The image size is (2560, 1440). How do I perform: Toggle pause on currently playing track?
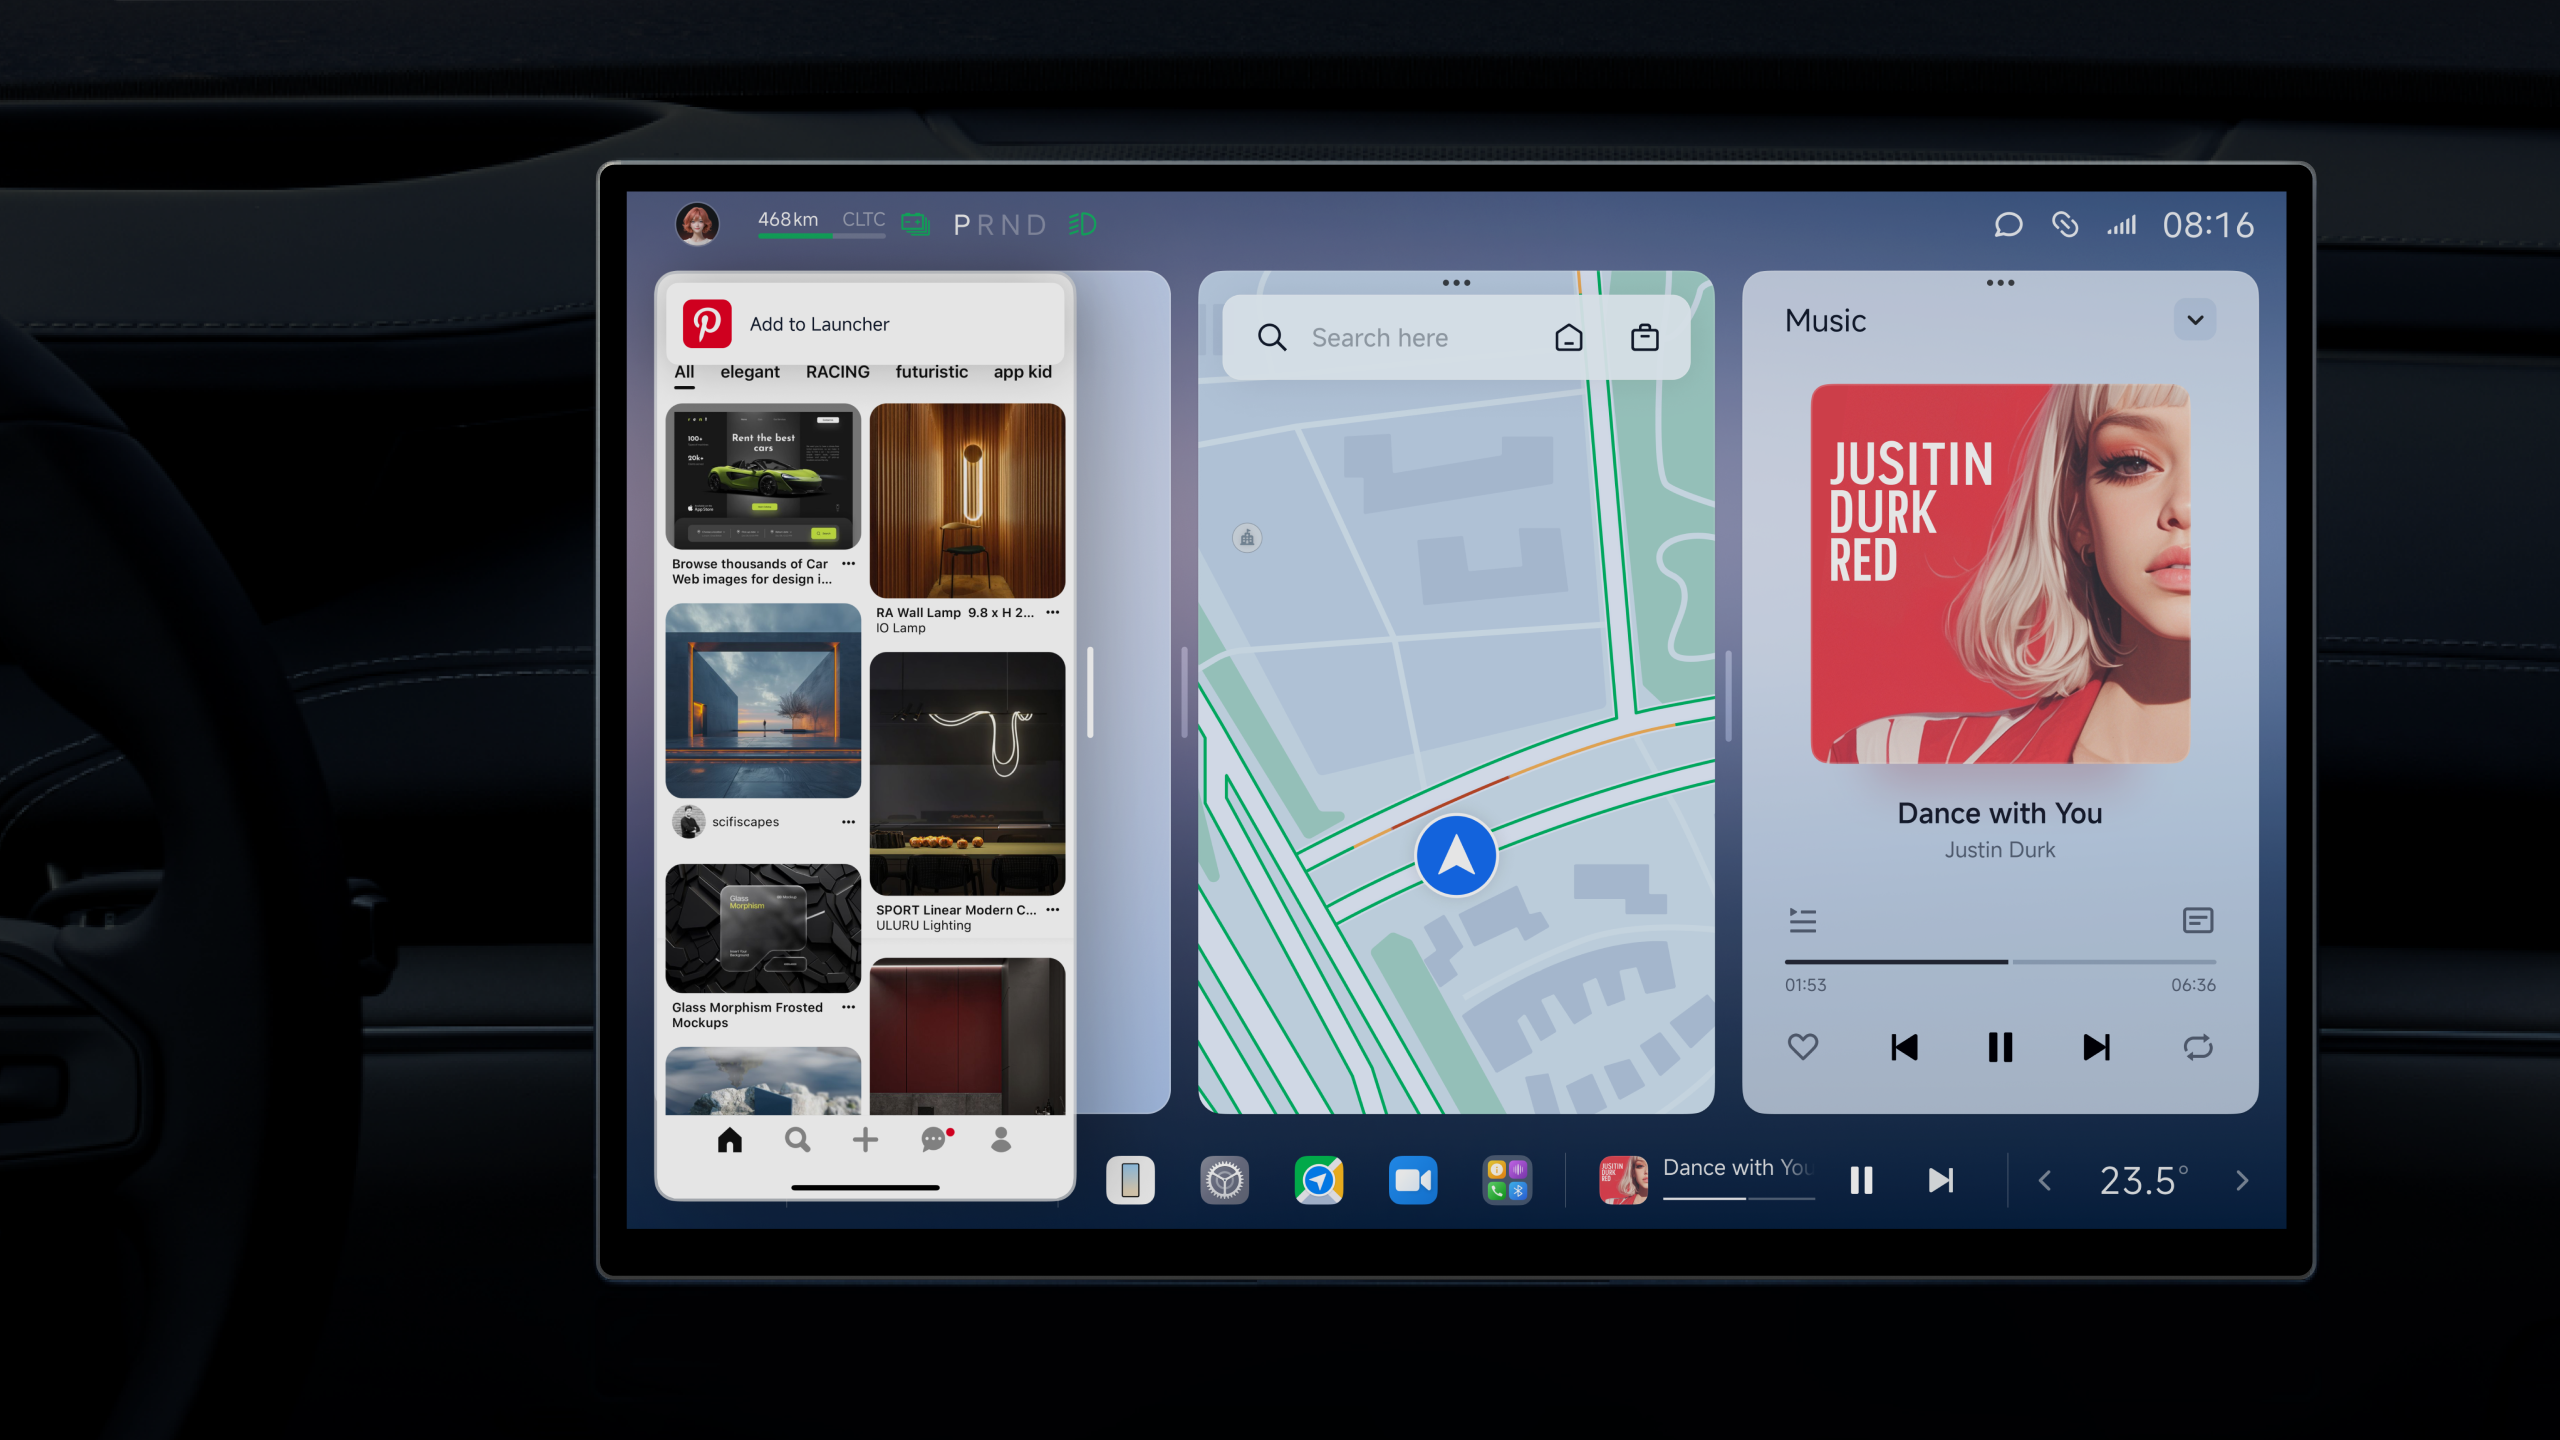[1999, 1046]
